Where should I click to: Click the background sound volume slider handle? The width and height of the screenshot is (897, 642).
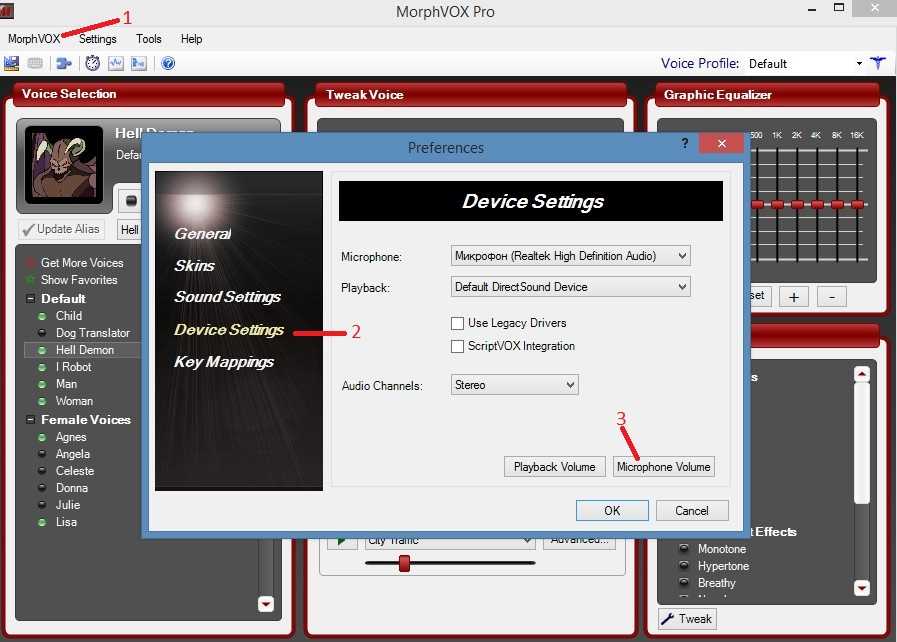pyautogui.click(x=404, y=563)
